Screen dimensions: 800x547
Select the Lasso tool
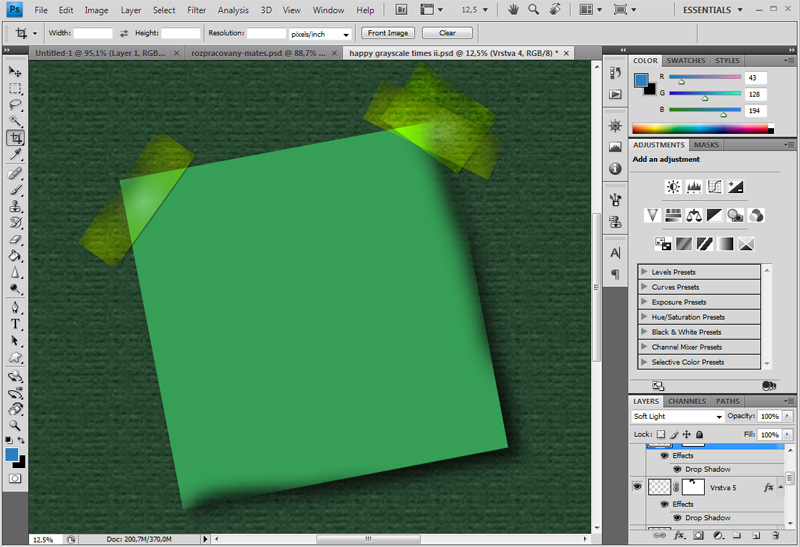(16, 104)
